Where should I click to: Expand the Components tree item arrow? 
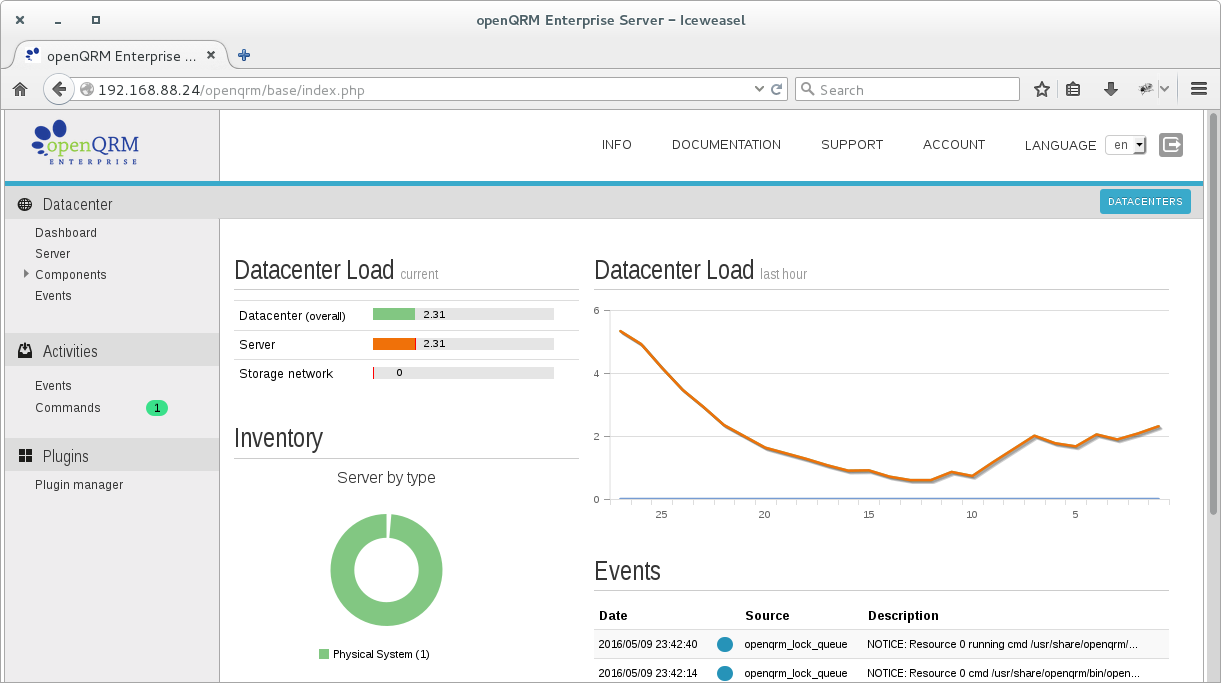[26, 274]
